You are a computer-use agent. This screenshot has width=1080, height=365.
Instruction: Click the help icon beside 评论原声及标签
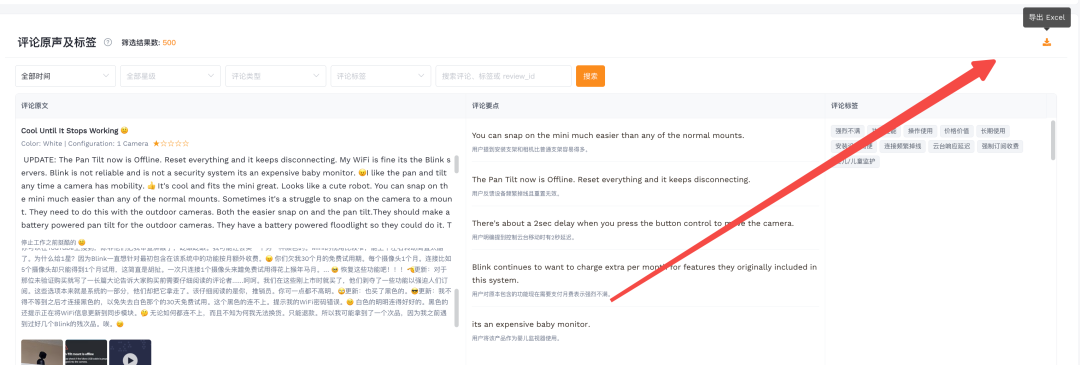tap(107, 43)
